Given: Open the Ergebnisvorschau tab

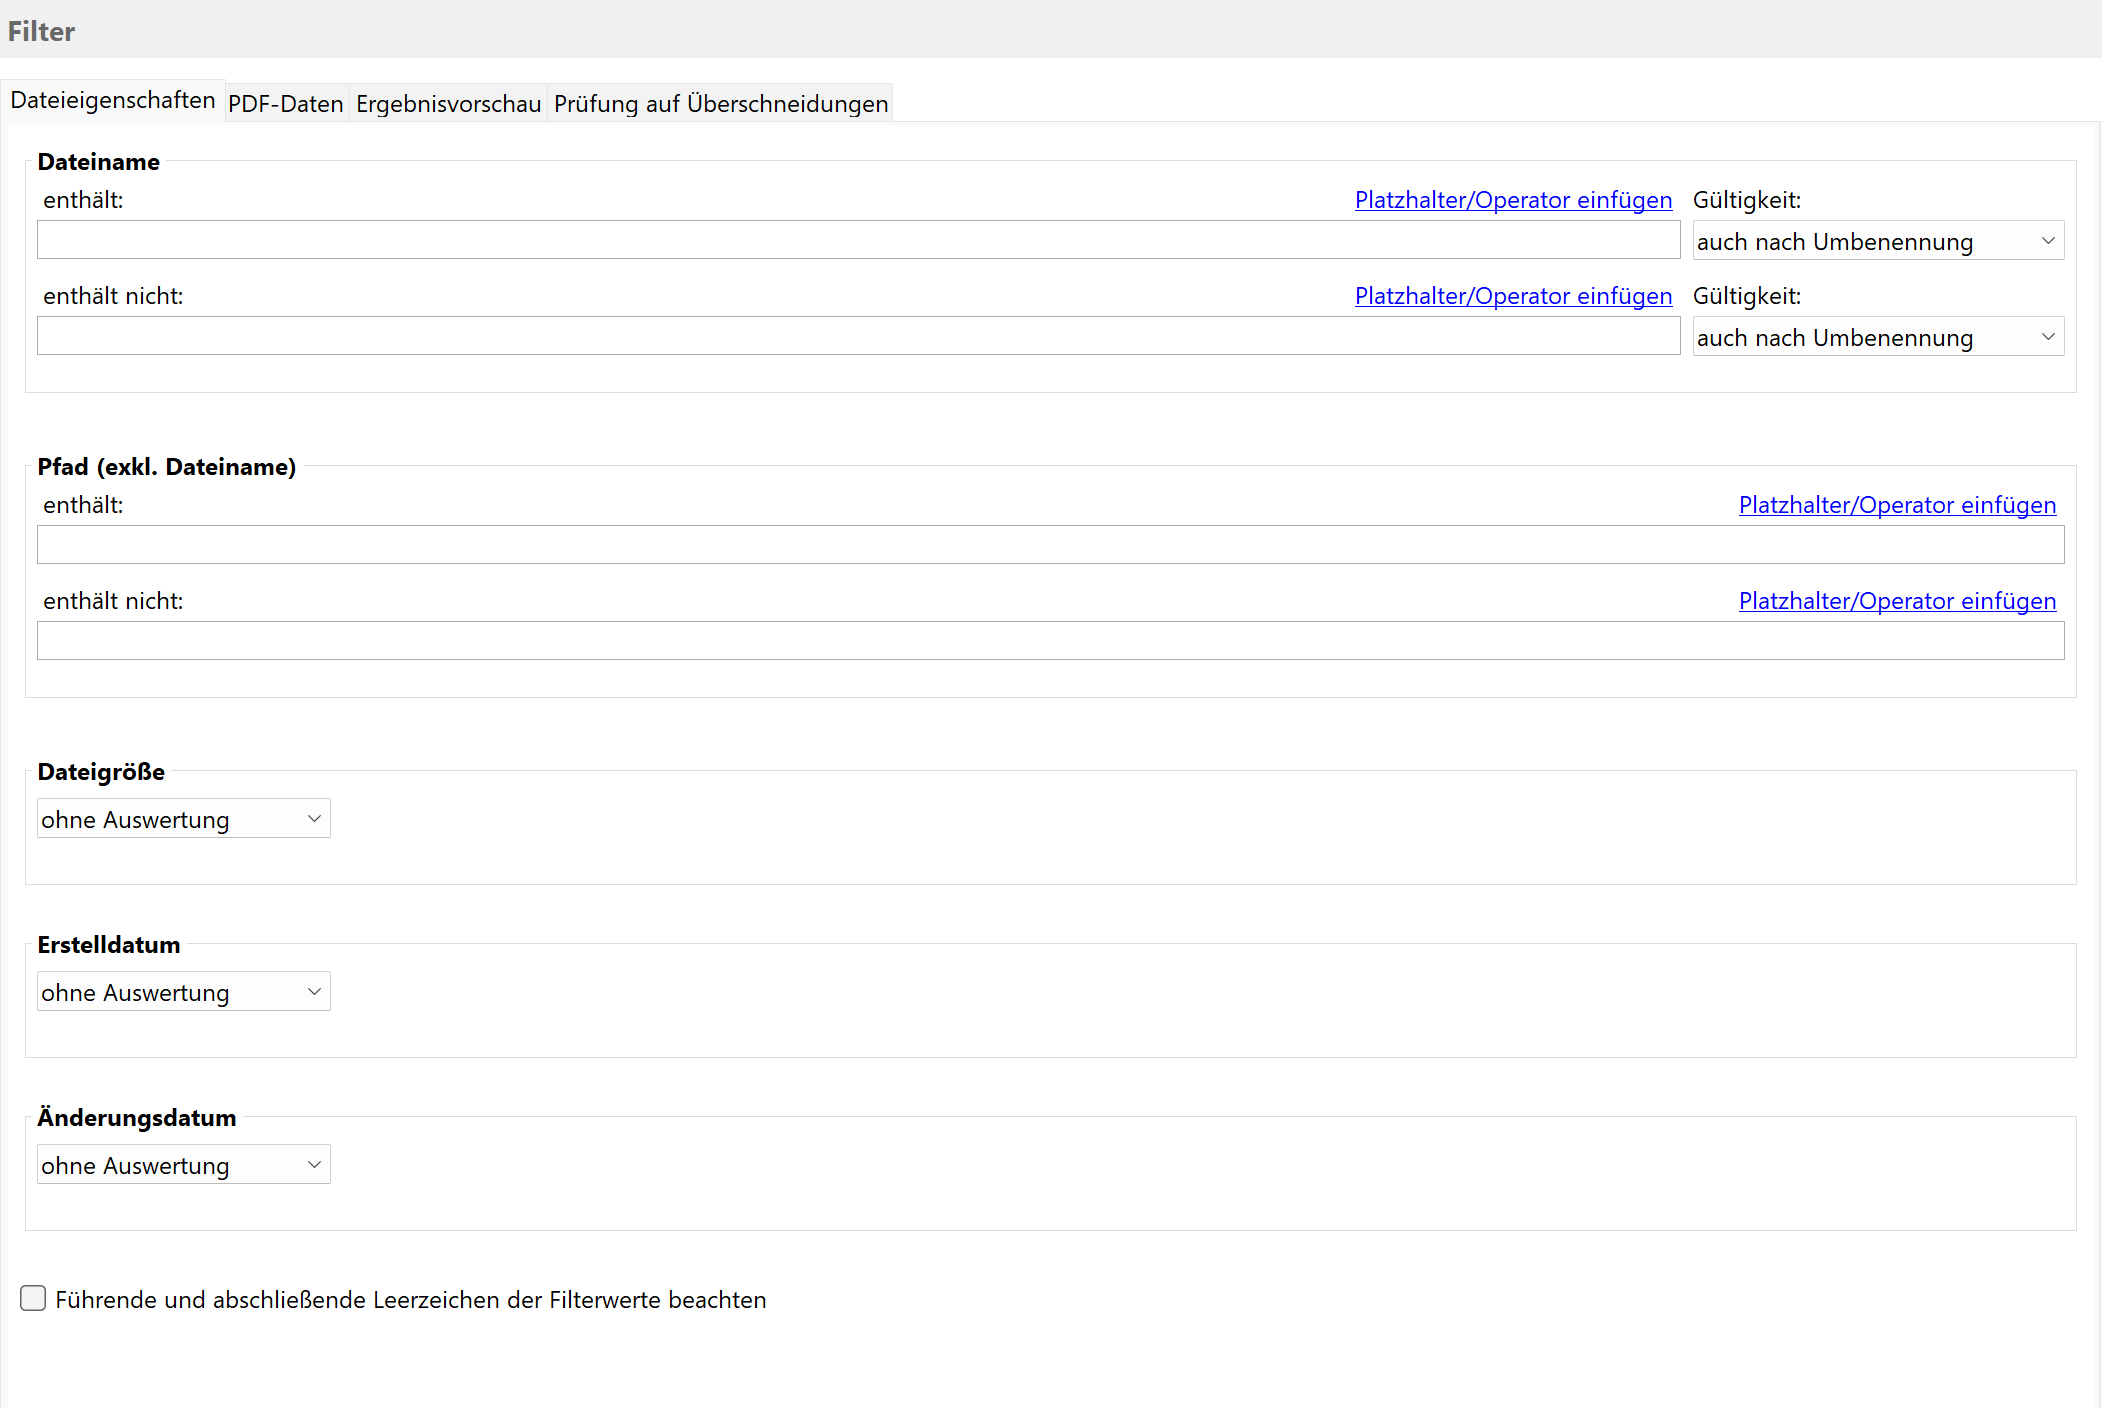Looking at the screenshot, I should 448,104.
